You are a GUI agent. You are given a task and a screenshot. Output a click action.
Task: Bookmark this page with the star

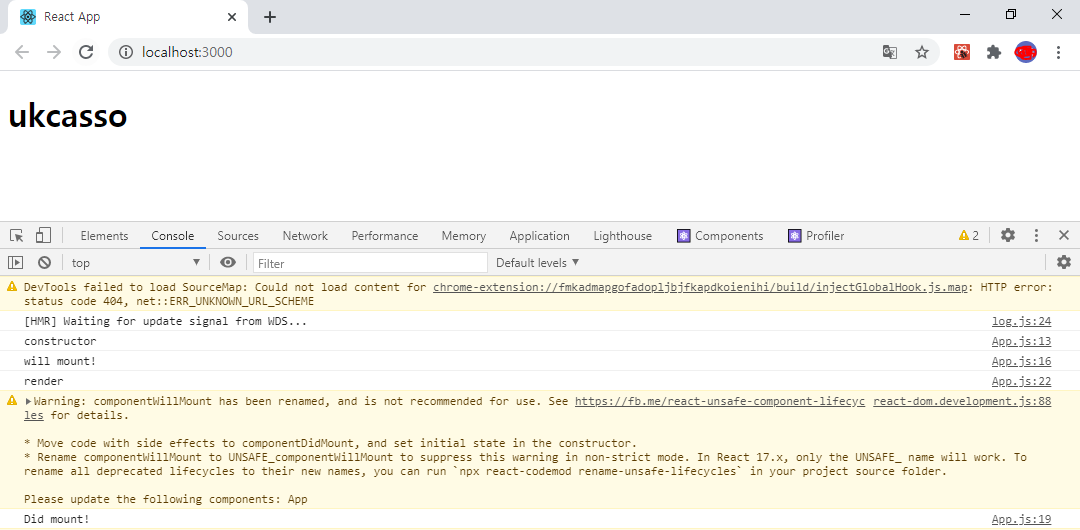[922, 52]
